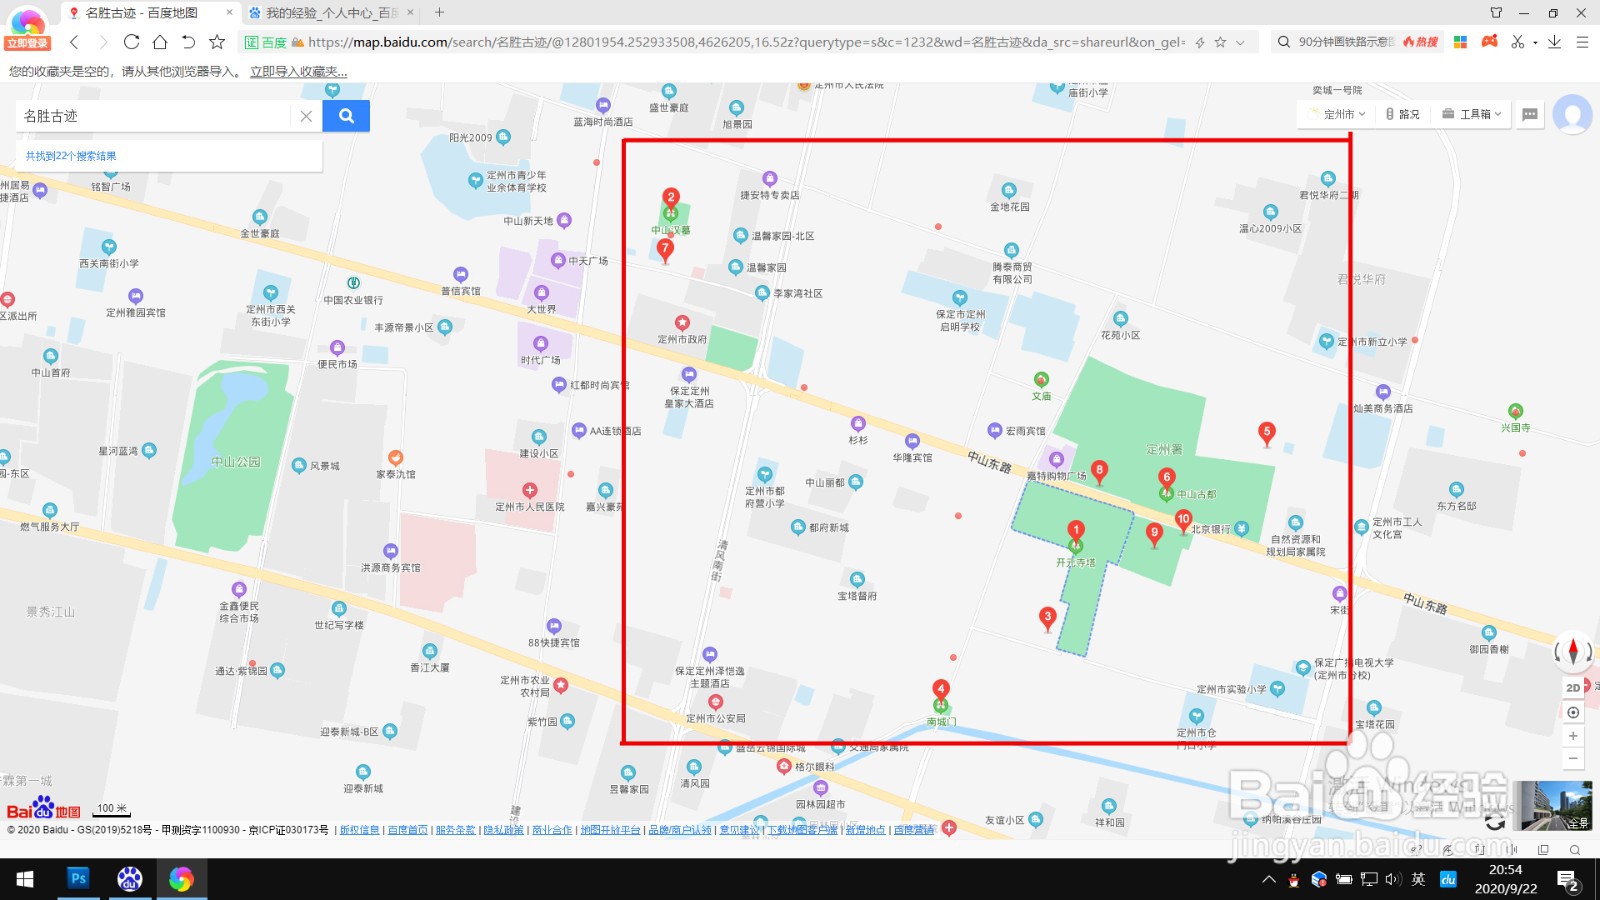
Task: Expand the screenshot tool dropdown arrow
Action: click(1535, 43)
